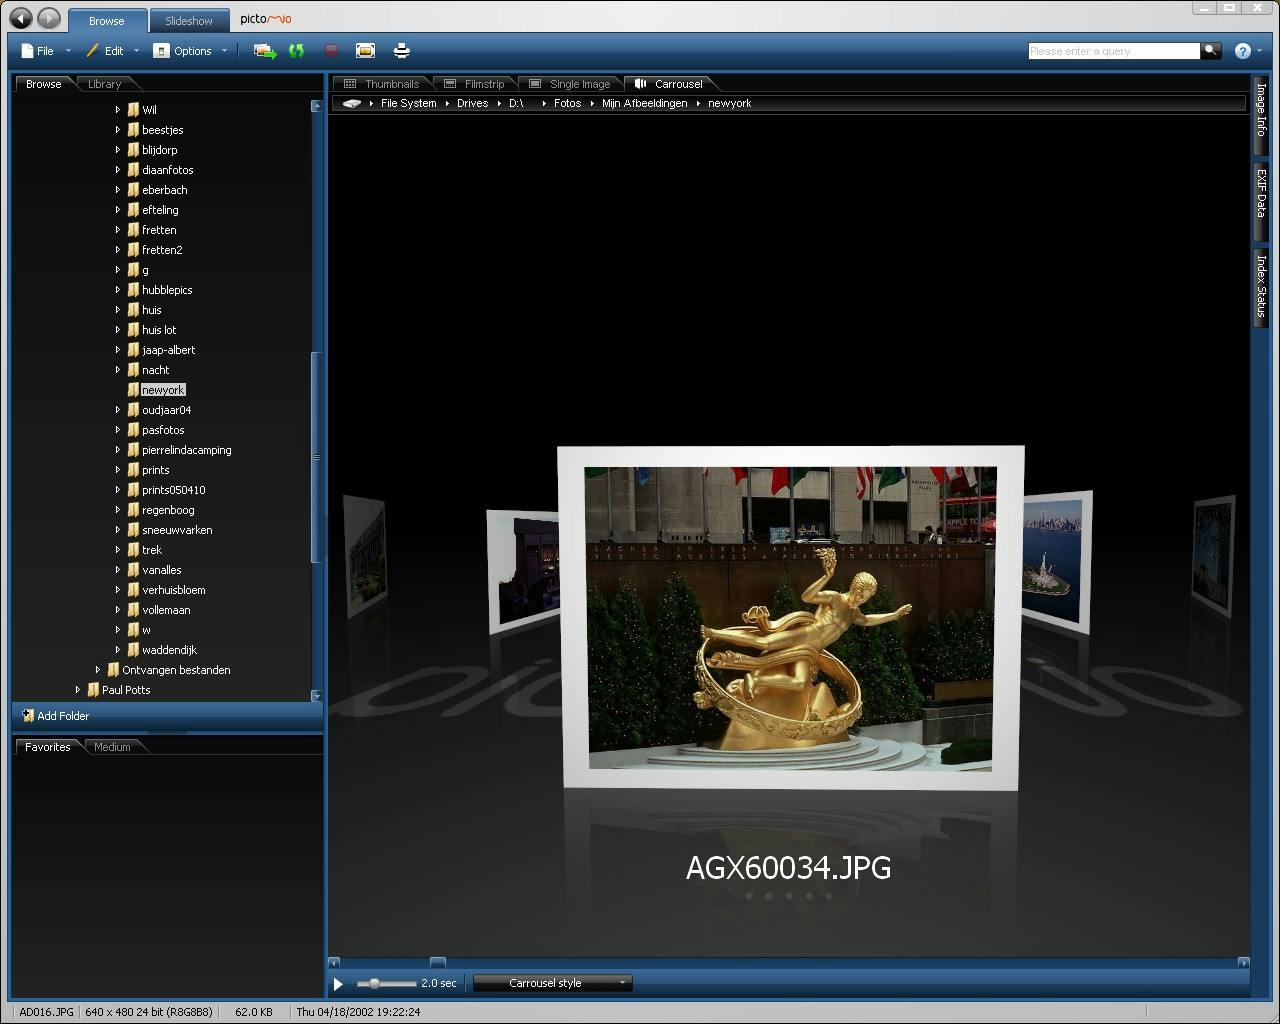Click the folder icon beside diaanfotos
The height and width of the screenshot is (1024, 1280).
click(x=133, y=170)
